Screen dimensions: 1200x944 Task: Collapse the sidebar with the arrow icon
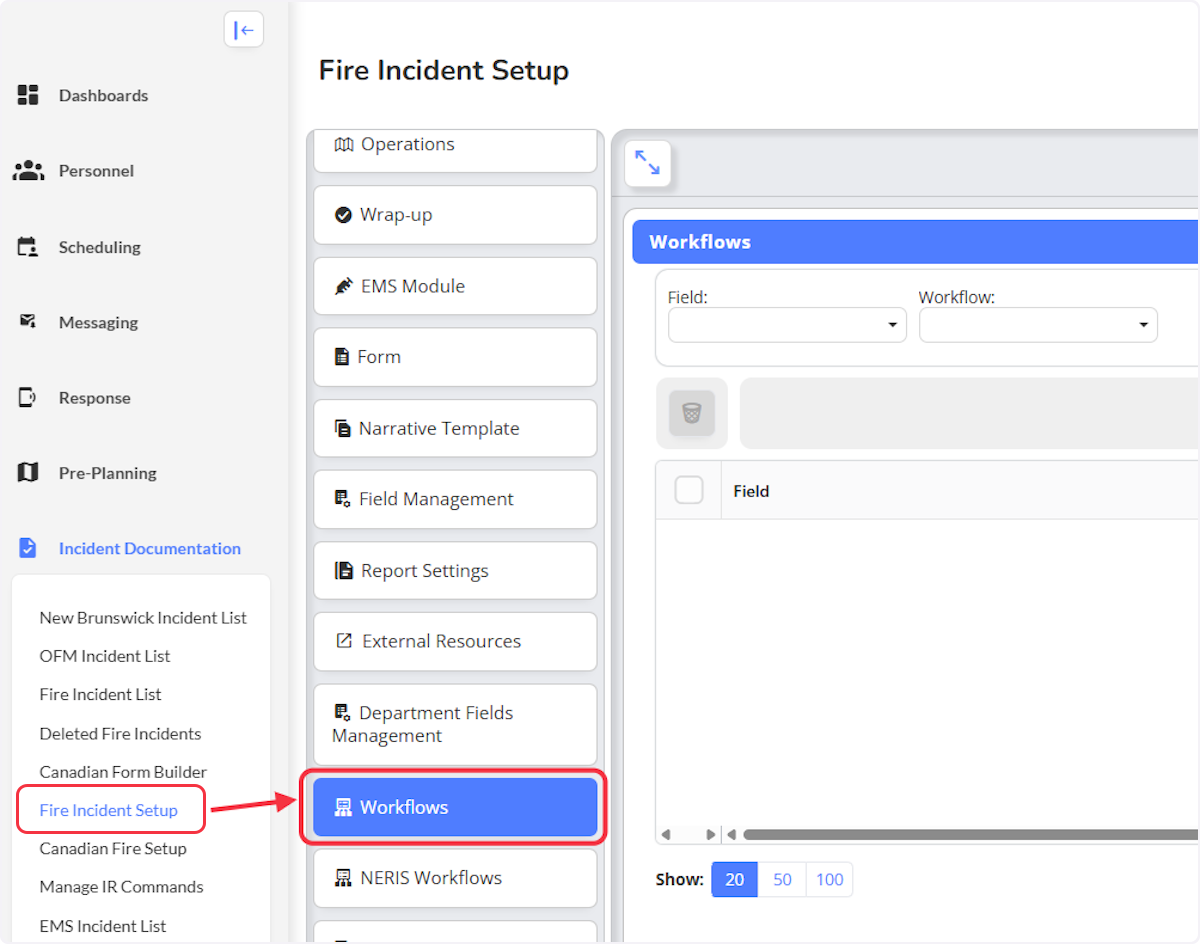244,30
